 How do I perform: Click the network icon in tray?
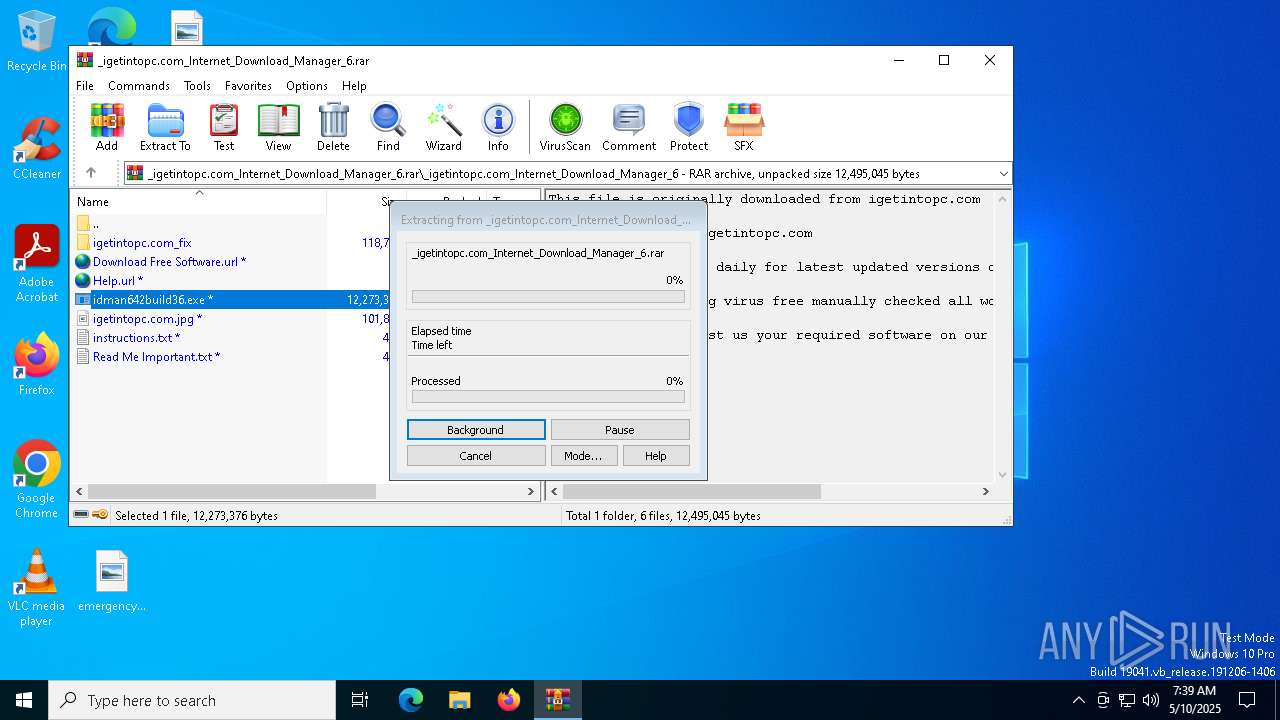pos(1127,700)
